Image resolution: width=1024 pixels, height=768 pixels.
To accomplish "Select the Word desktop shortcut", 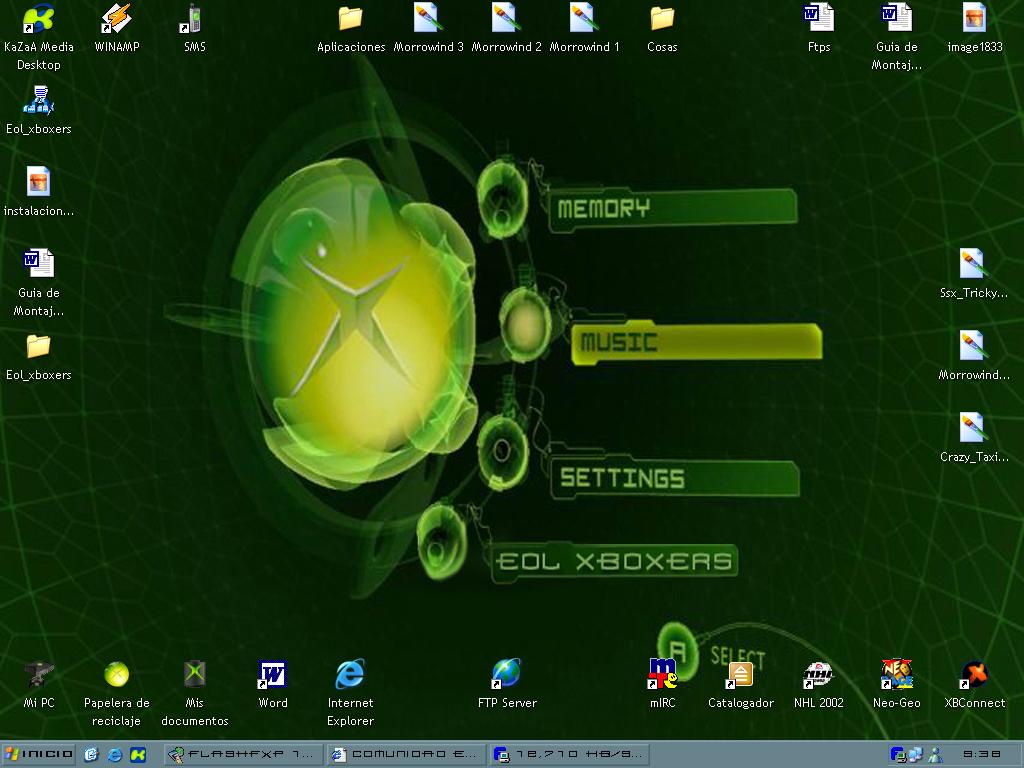I will coord(272,675).
